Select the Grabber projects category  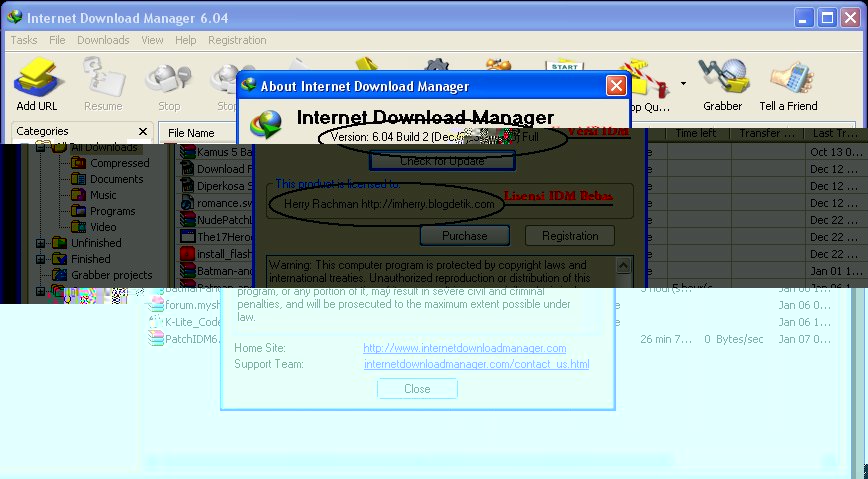(x=111, y=275)
